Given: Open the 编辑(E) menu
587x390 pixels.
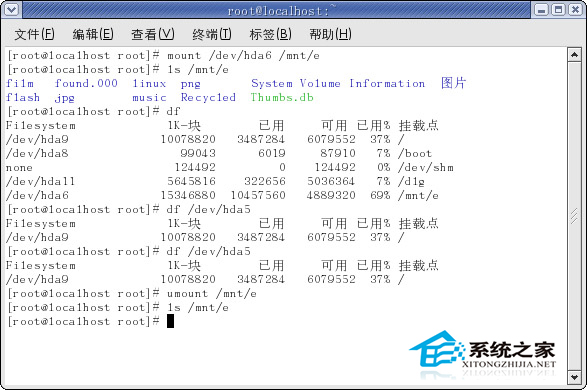Looking at the screenshot, I should (x=93, y=34).
